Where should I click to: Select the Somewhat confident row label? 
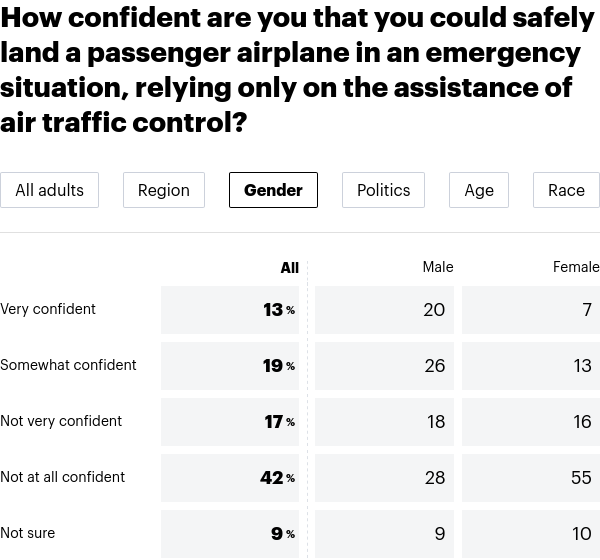[68, 365]
